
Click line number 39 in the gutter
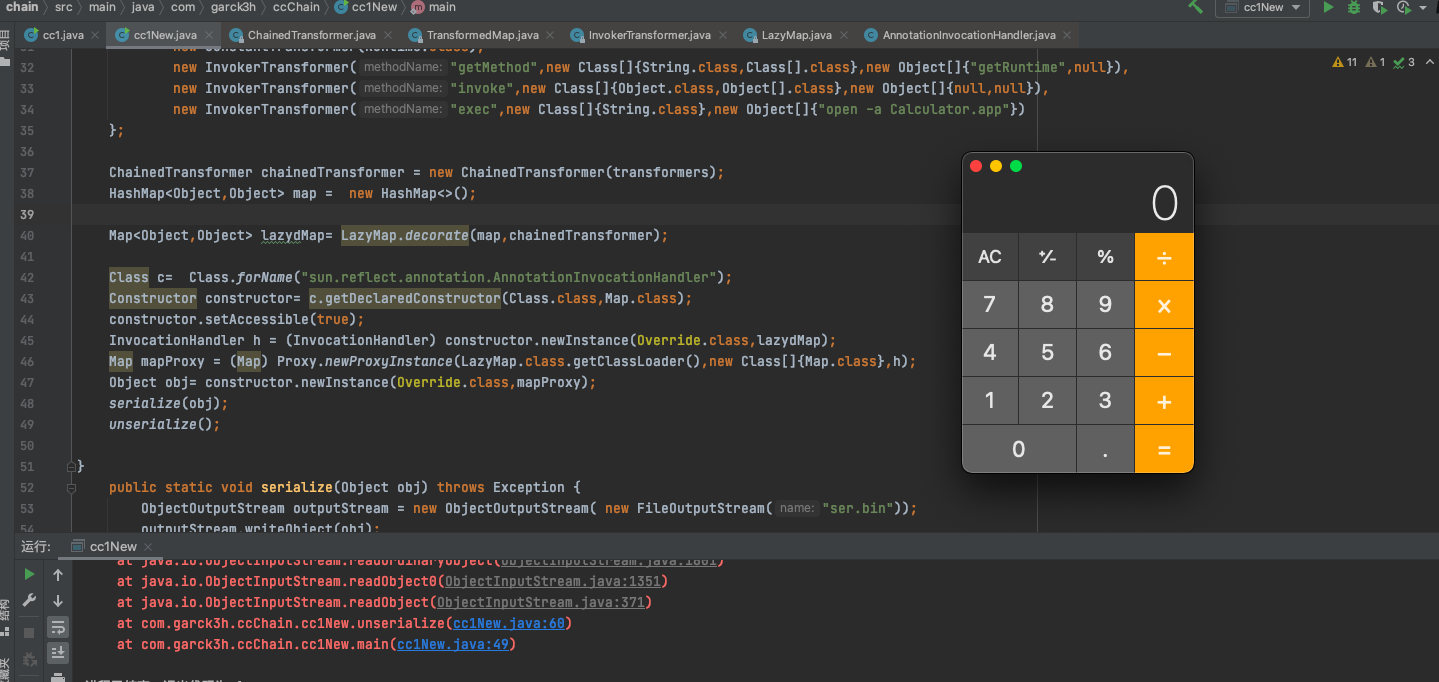point(26,215)
